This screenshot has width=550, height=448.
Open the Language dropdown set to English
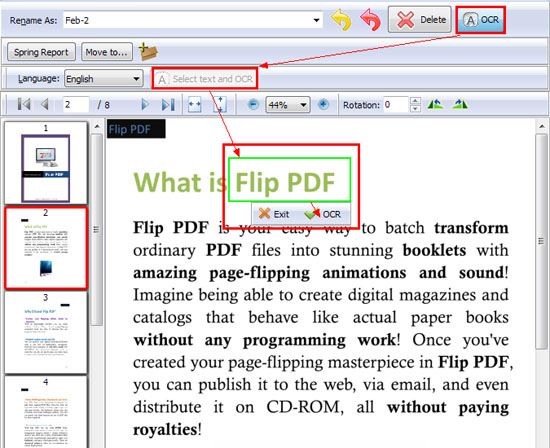tap(104, 79)
